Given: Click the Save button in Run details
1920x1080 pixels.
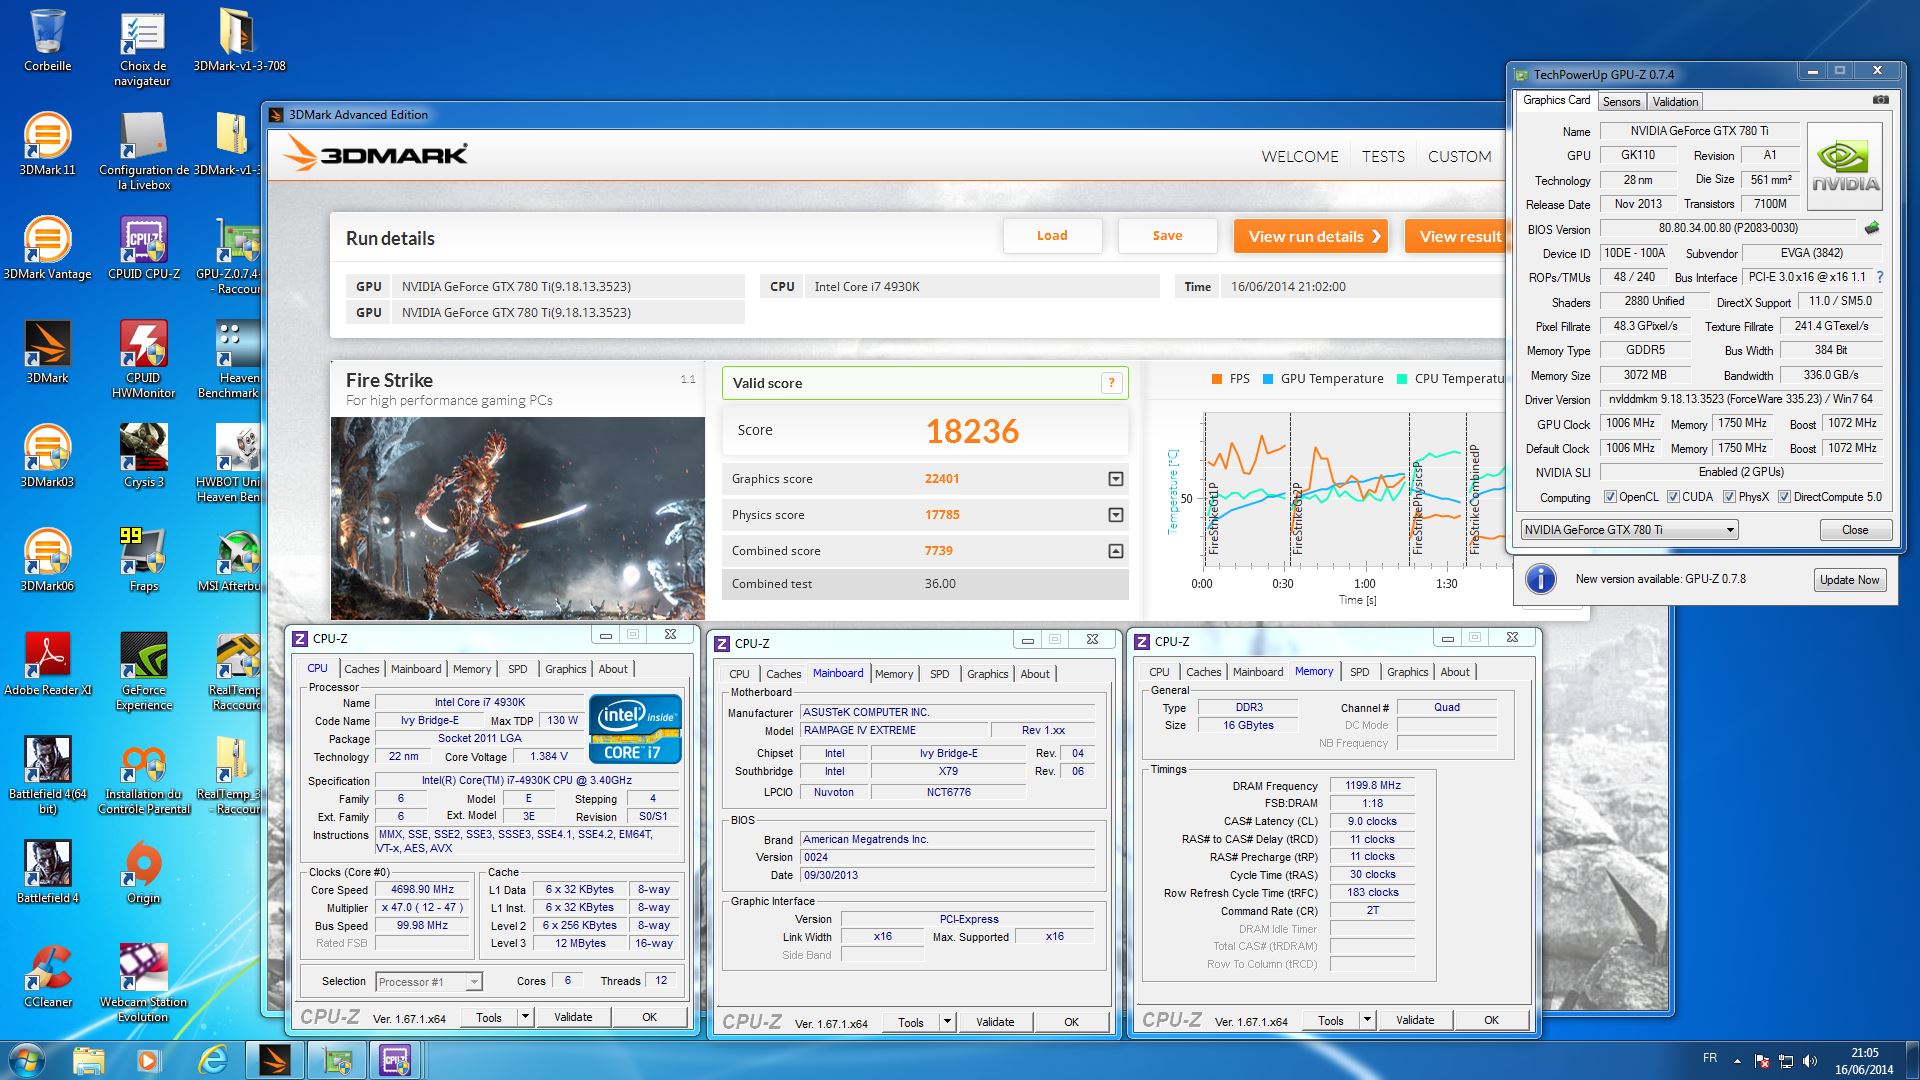Looking at the screenshot, I should (1167, 236).
